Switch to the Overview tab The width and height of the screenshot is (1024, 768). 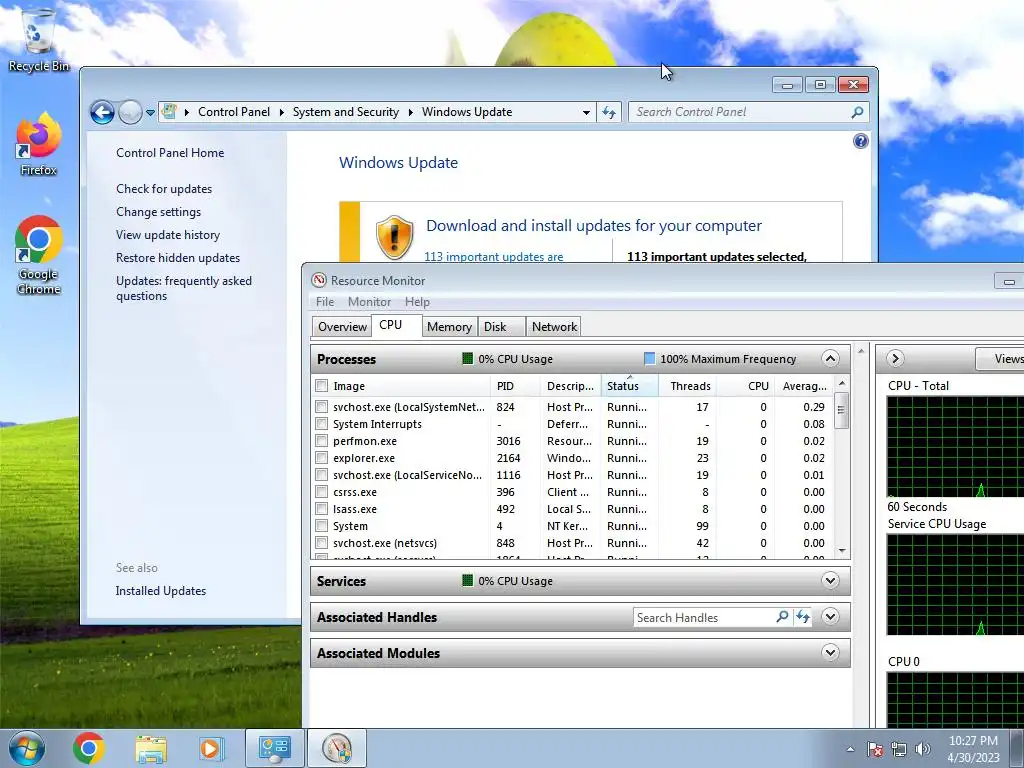(x=342, y=327)
